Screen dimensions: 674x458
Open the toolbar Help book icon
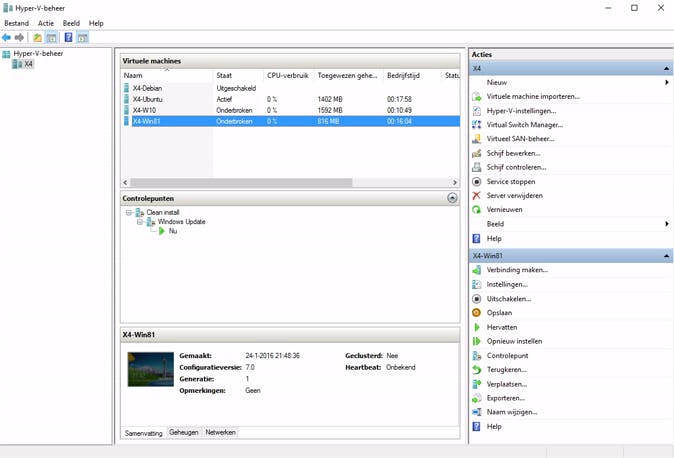pos(68,37)
